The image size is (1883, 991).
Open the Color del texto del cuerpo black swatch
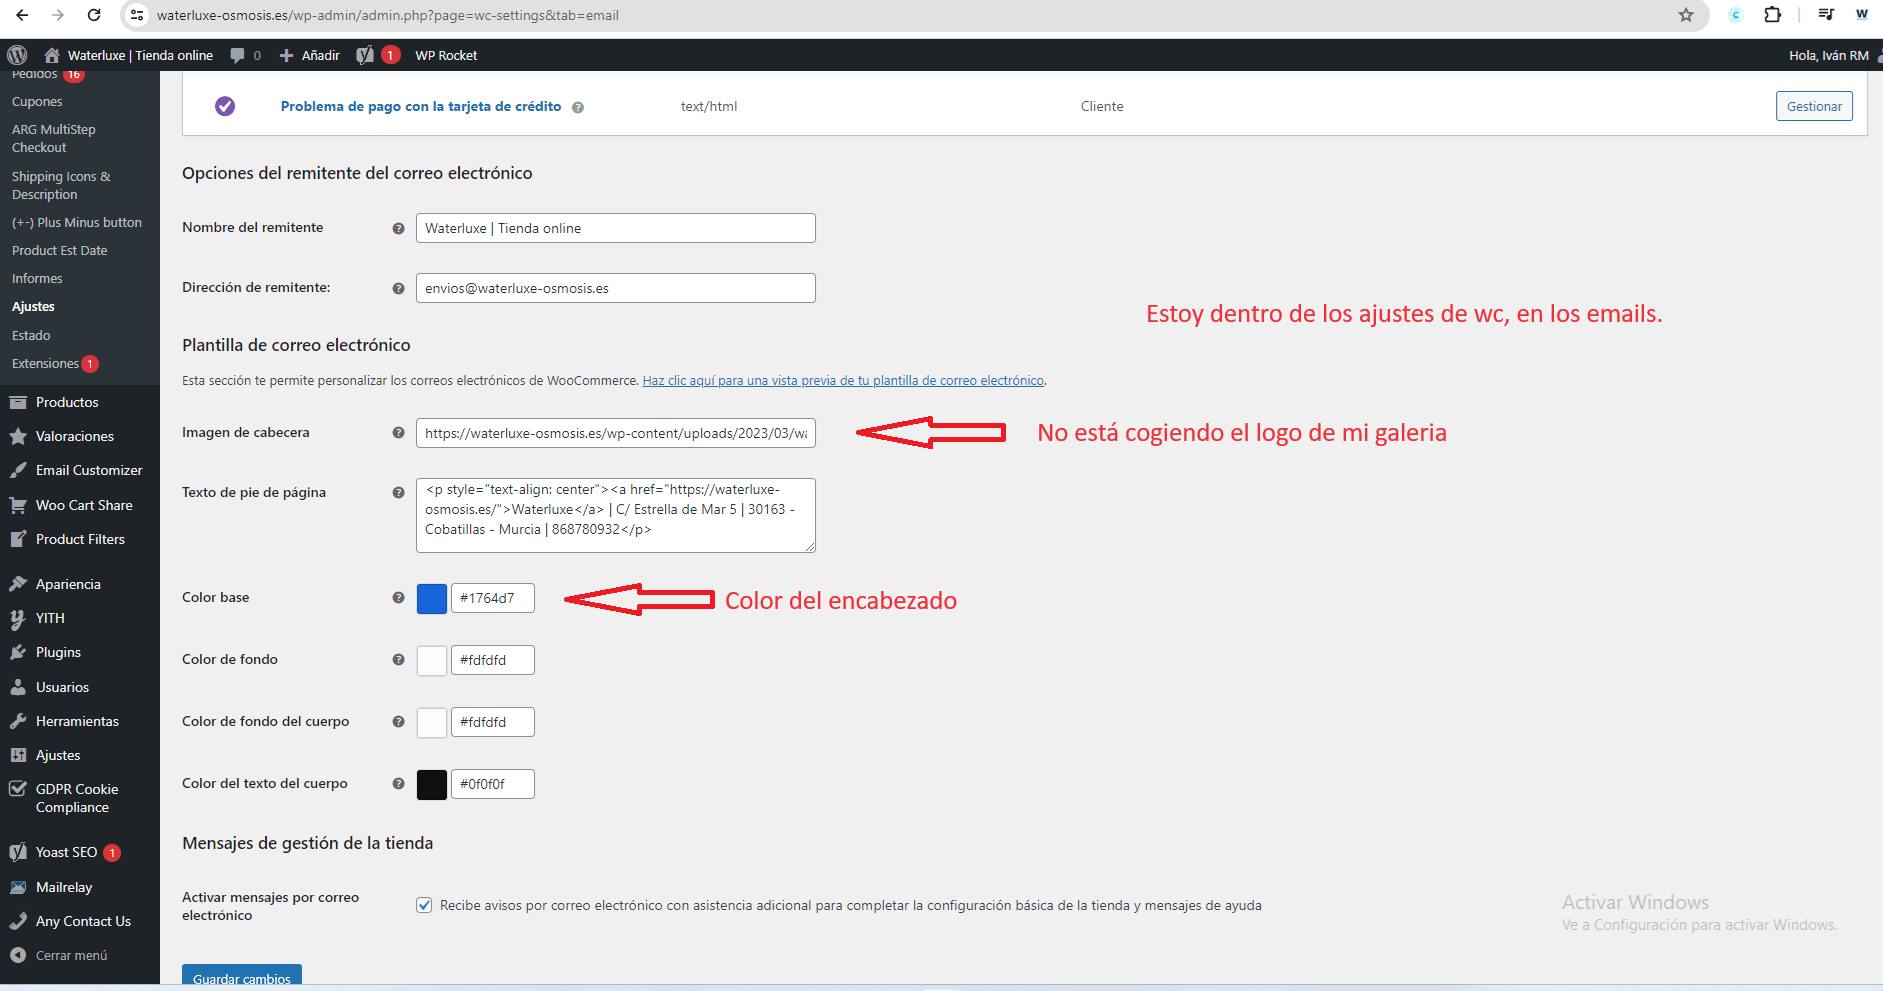point(432,784)
